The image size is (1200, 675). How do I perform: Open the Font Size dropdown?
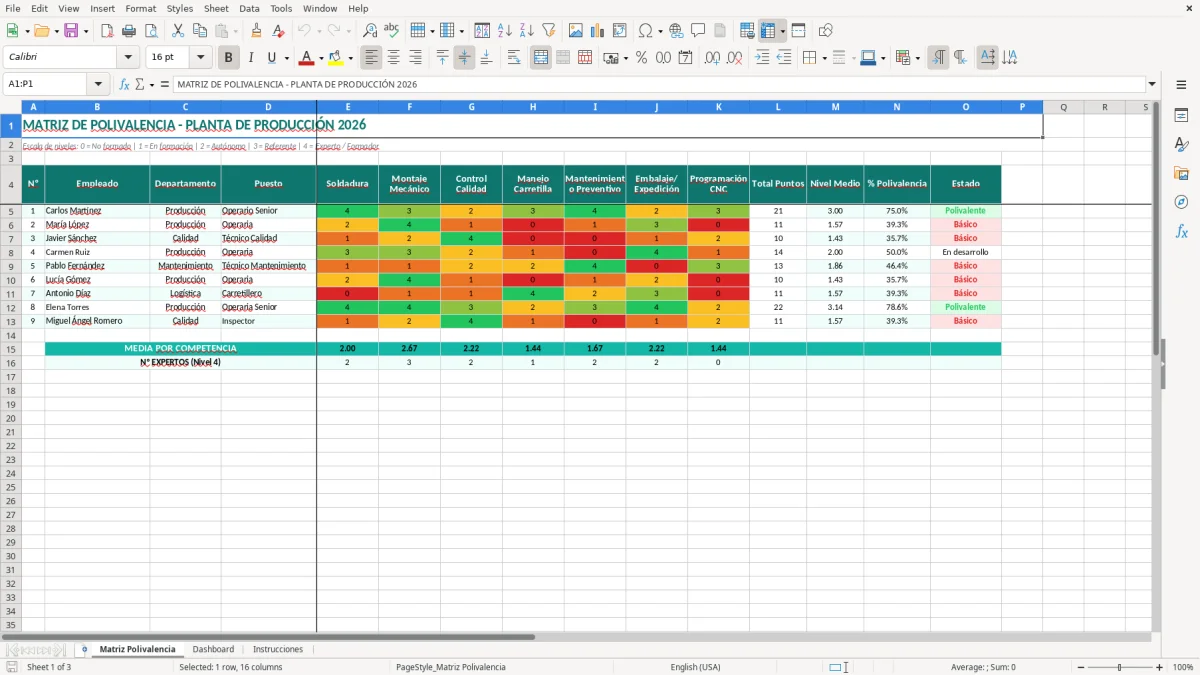[x=201, y=57]
